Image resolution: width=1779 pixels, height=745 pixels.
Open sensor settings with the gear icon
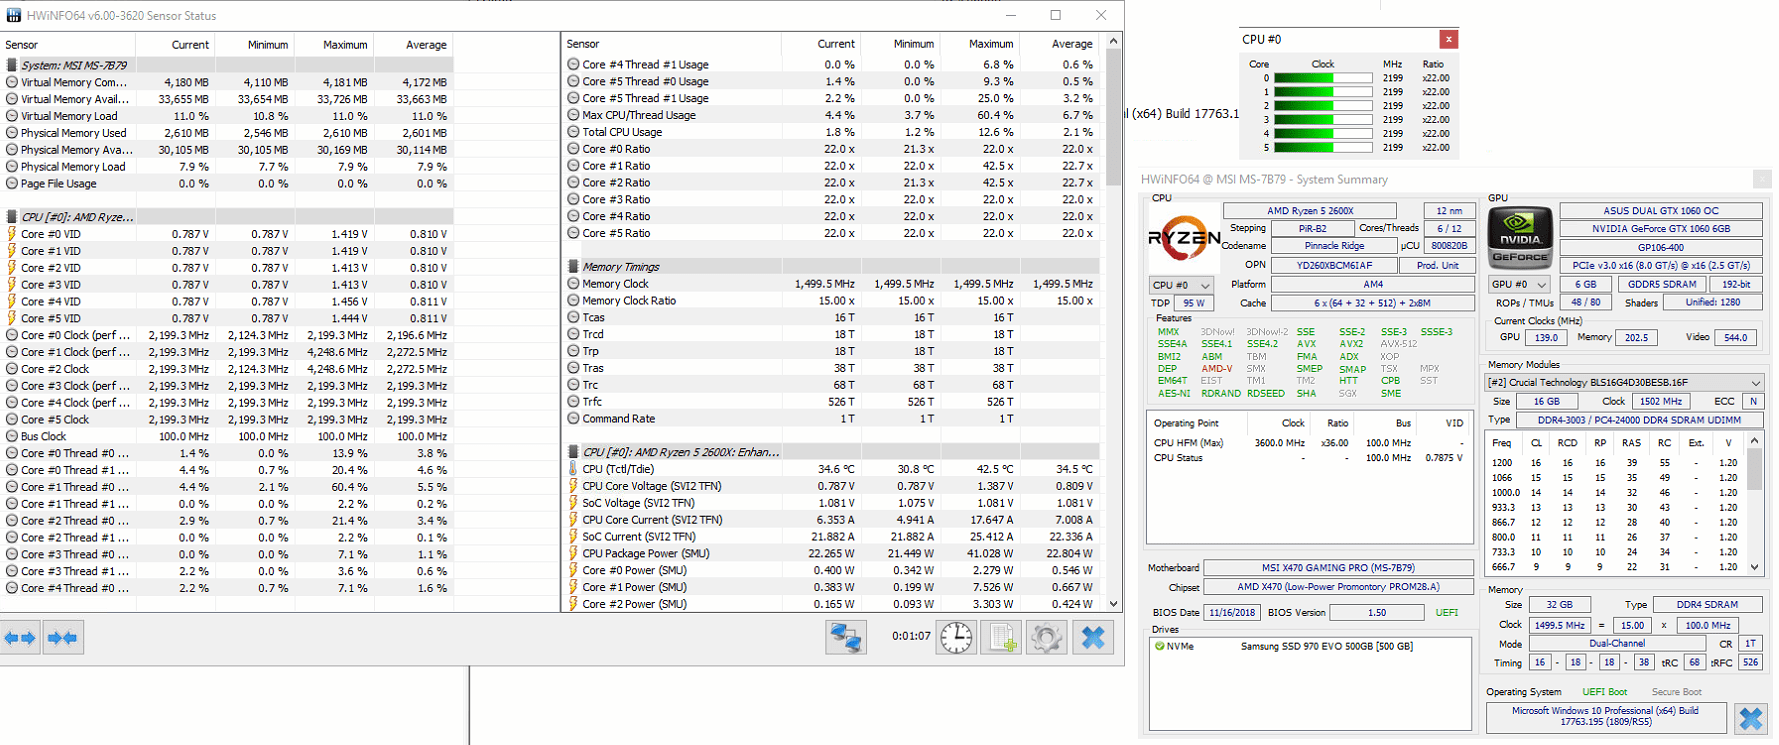[x=1046, y=637]
